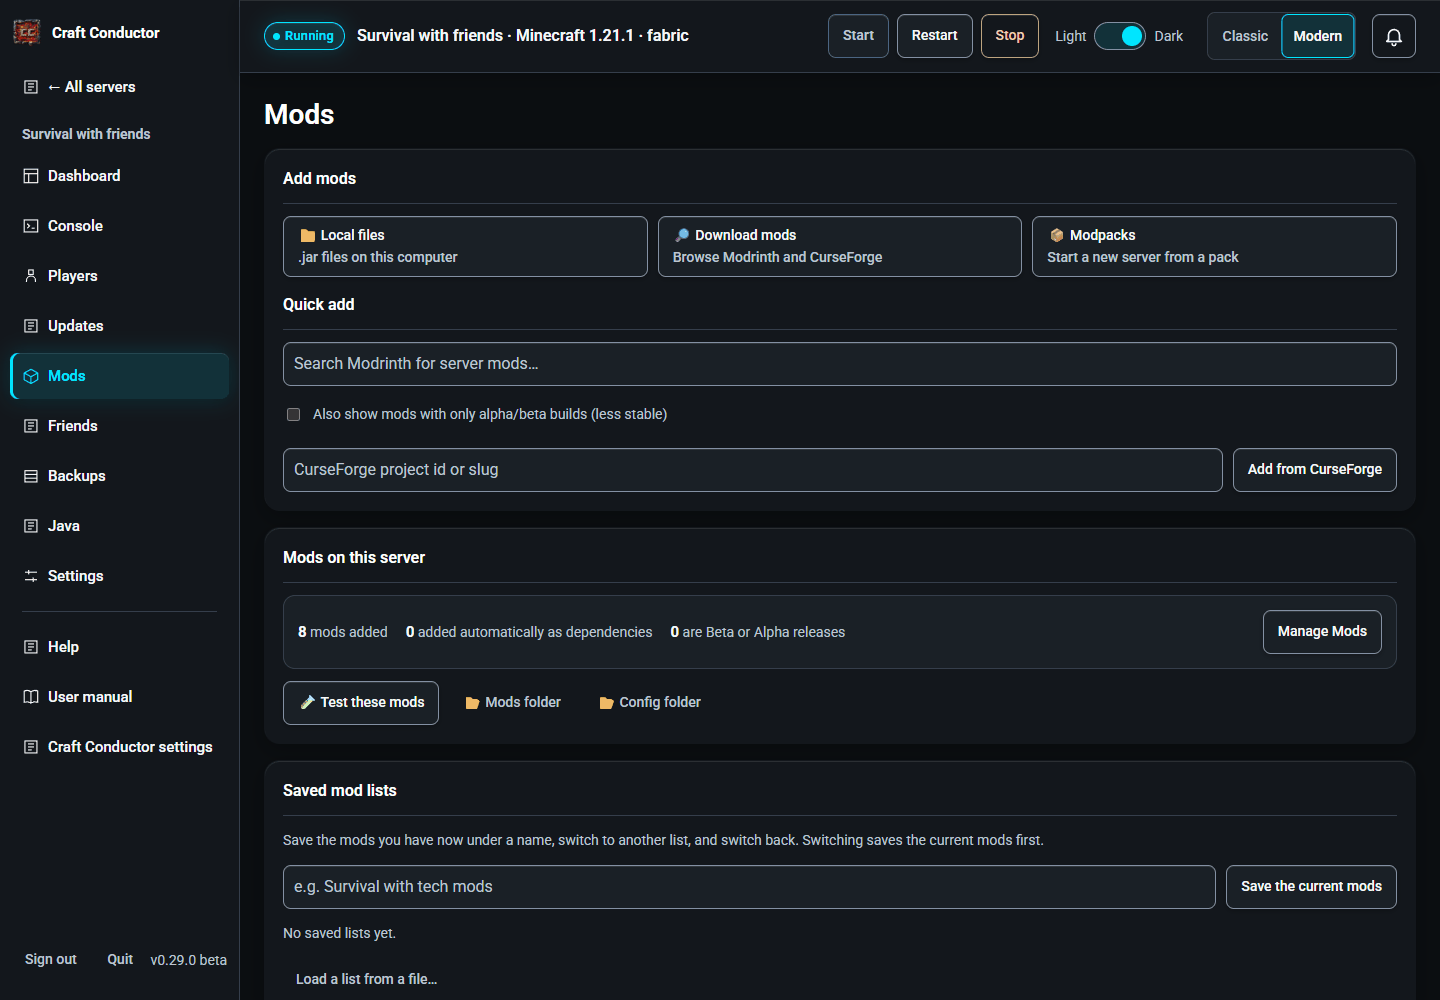1440x1000 pixels.
Task: Select the Modern layout option
Action: tap(1318, 36)
